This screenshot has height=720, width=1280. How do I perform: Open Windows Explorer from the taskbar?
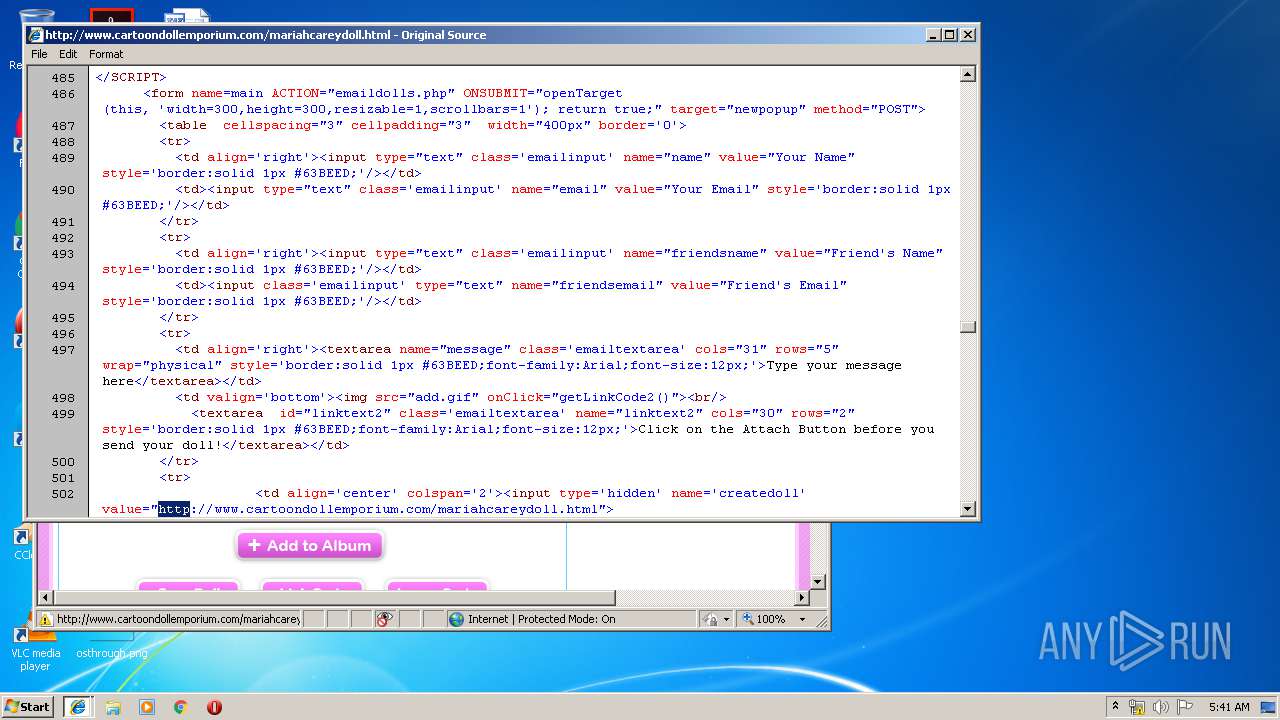pos(113,707)
